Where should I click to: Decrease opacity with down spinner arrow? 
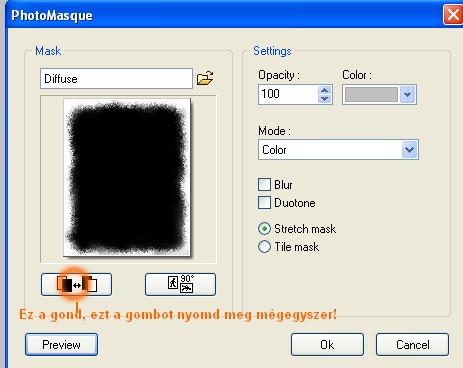[325, 99]
